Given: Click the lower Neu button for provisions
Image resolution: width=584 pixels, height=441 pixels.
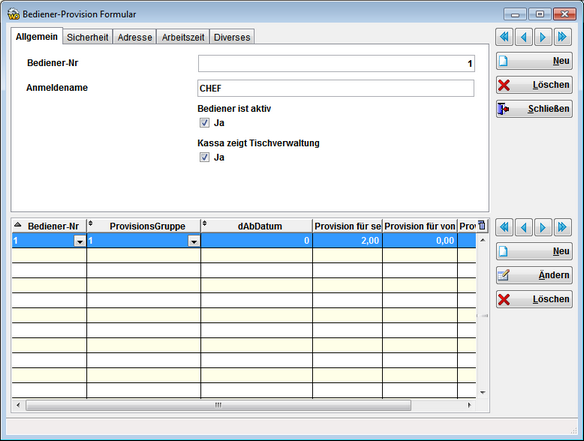Looking at the screenshot, I should click(x=534, y=251).
